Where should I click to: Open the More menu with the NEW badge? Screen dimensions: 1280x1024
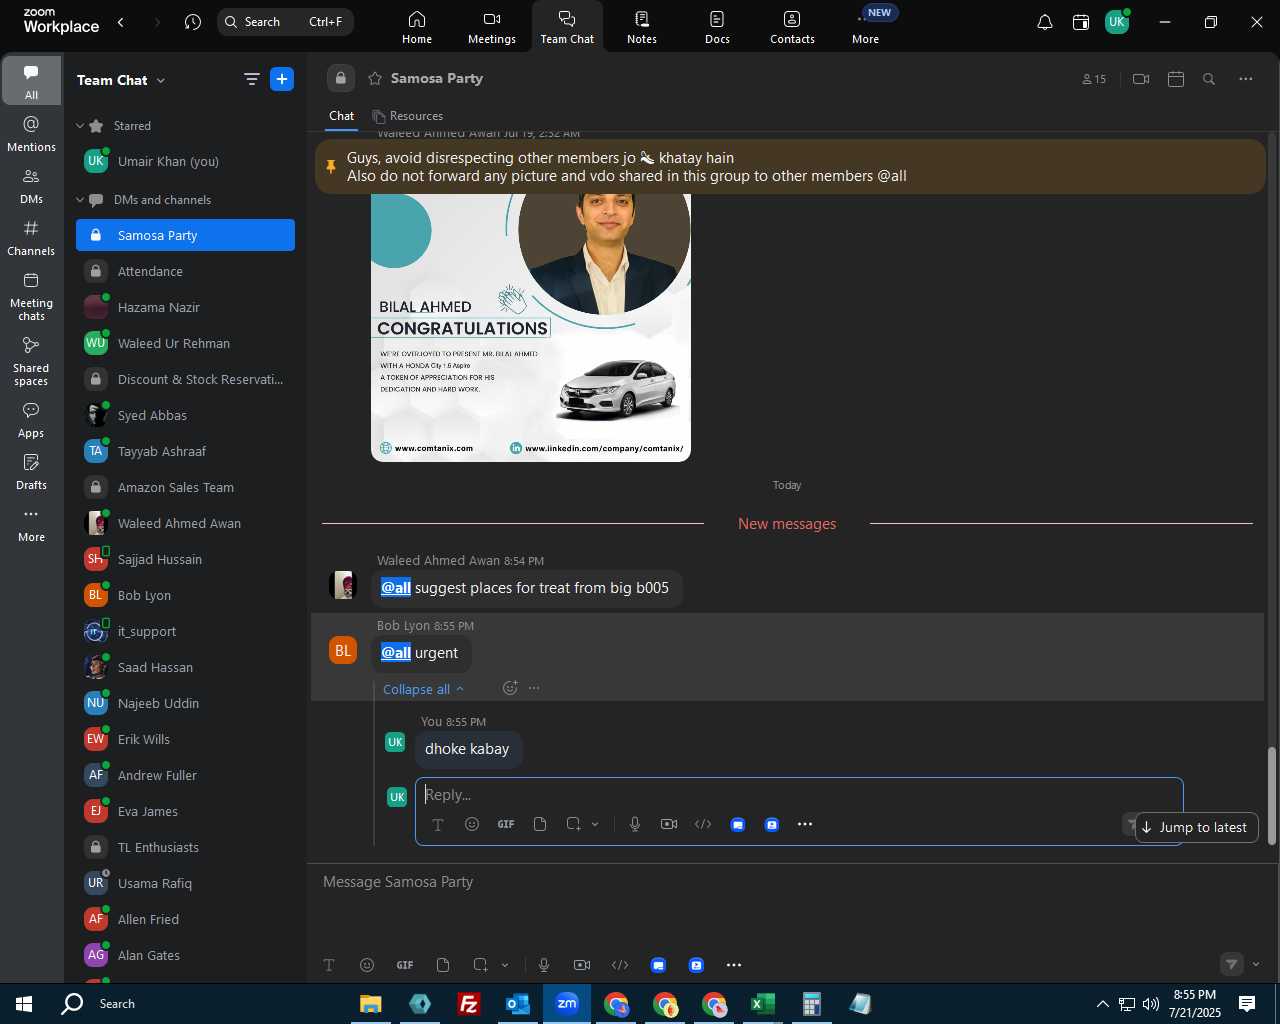click(866, 27)
